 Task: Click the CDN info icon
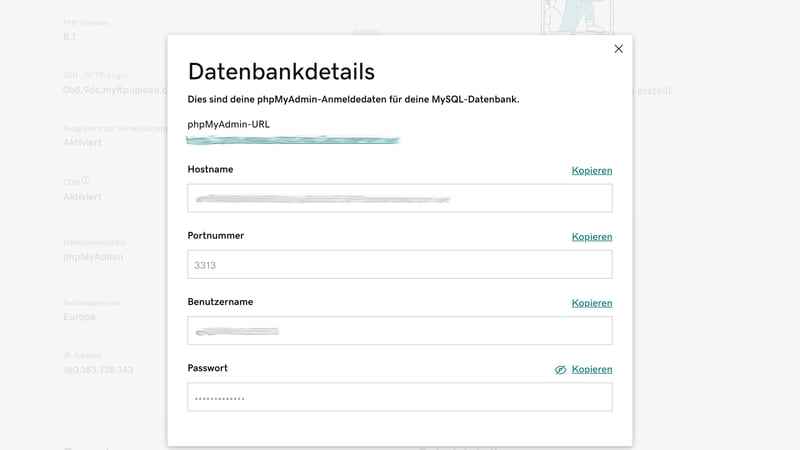pos(86,181)
